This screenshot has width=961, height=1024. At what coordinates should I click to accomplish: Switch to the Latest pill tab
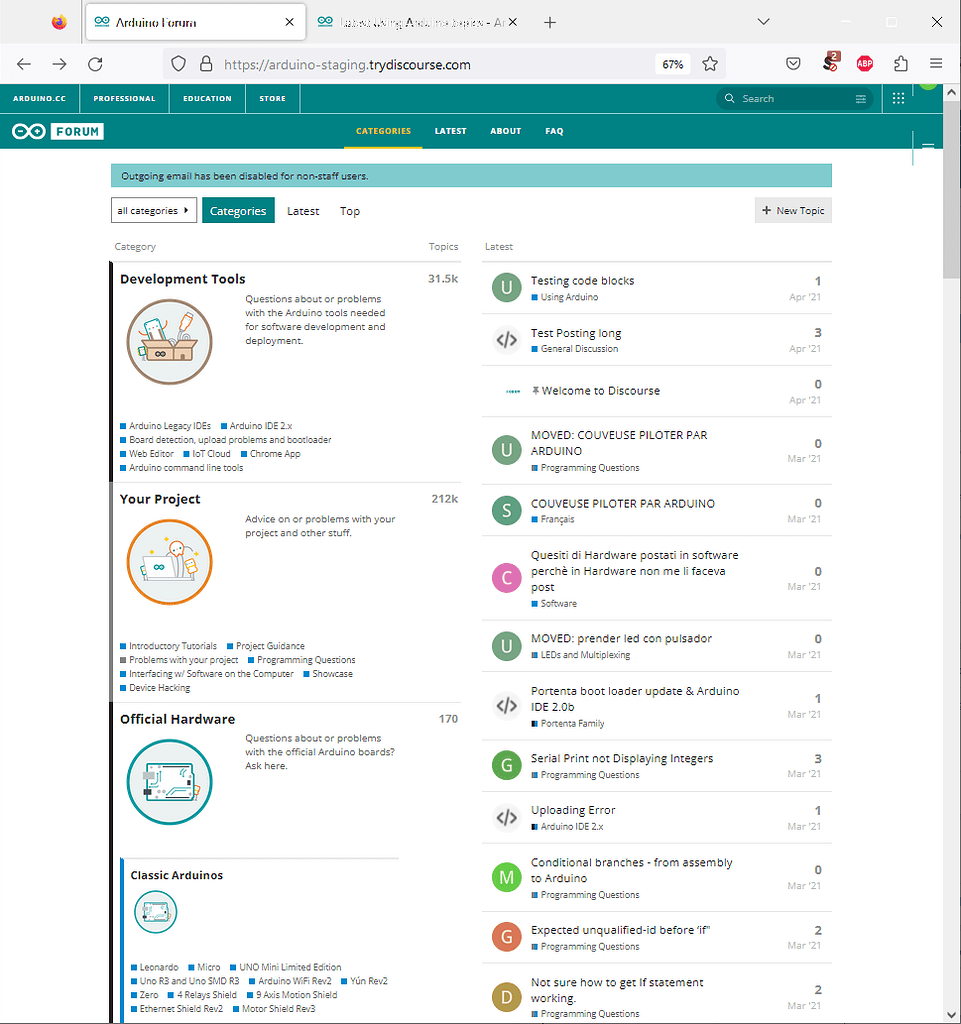point(303,211)
